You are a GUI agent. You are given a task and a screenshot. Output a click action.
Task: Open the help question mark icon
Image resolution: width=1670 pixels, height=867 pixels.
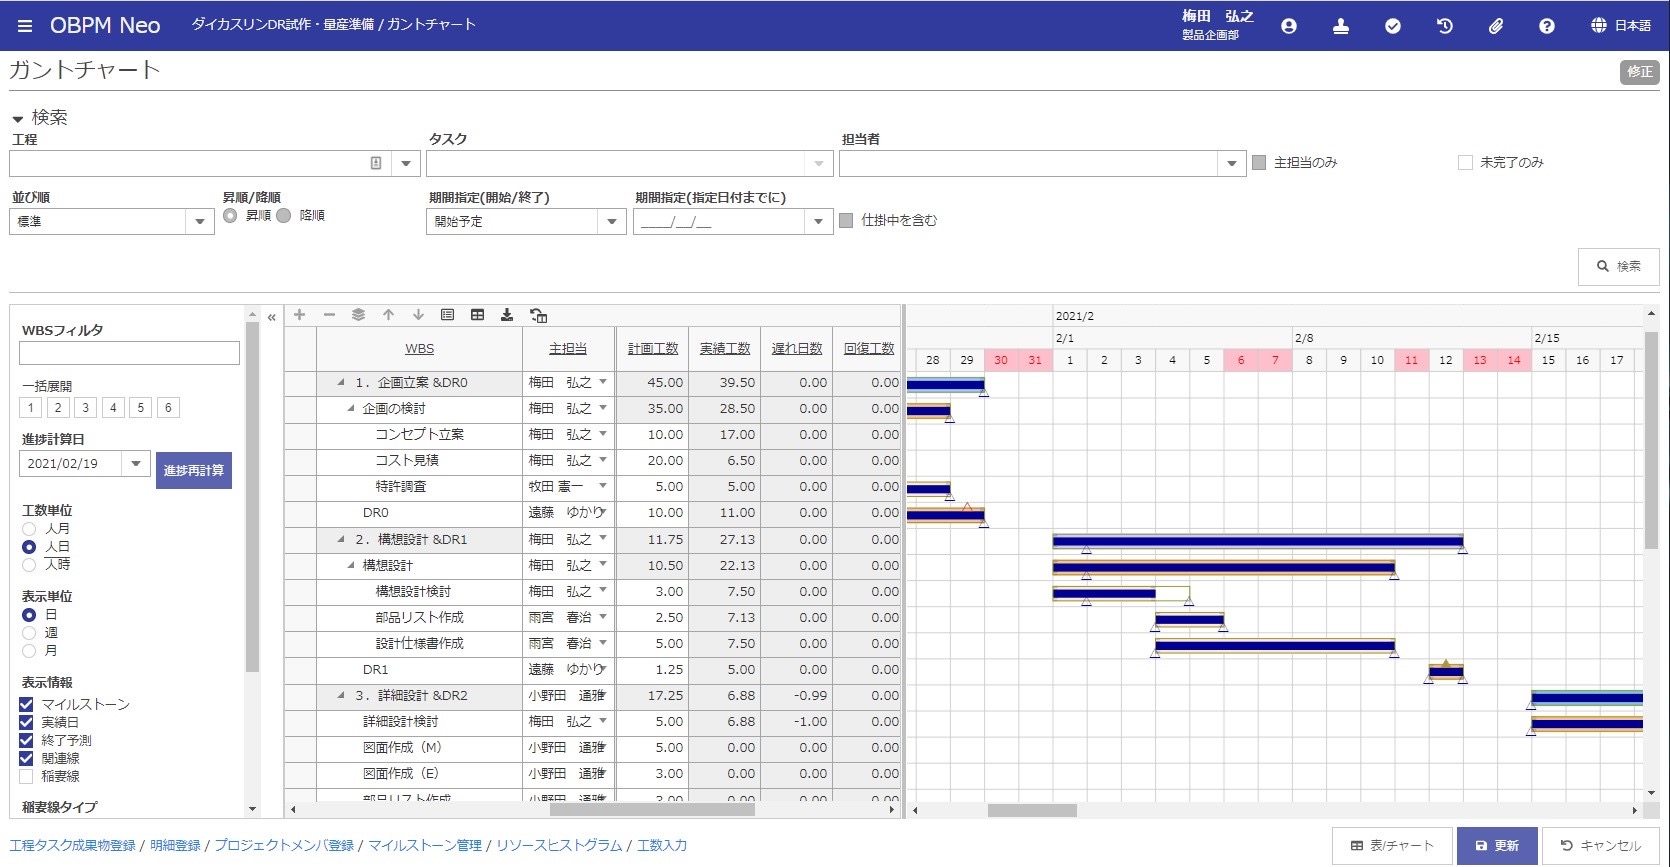[1547, 26]
